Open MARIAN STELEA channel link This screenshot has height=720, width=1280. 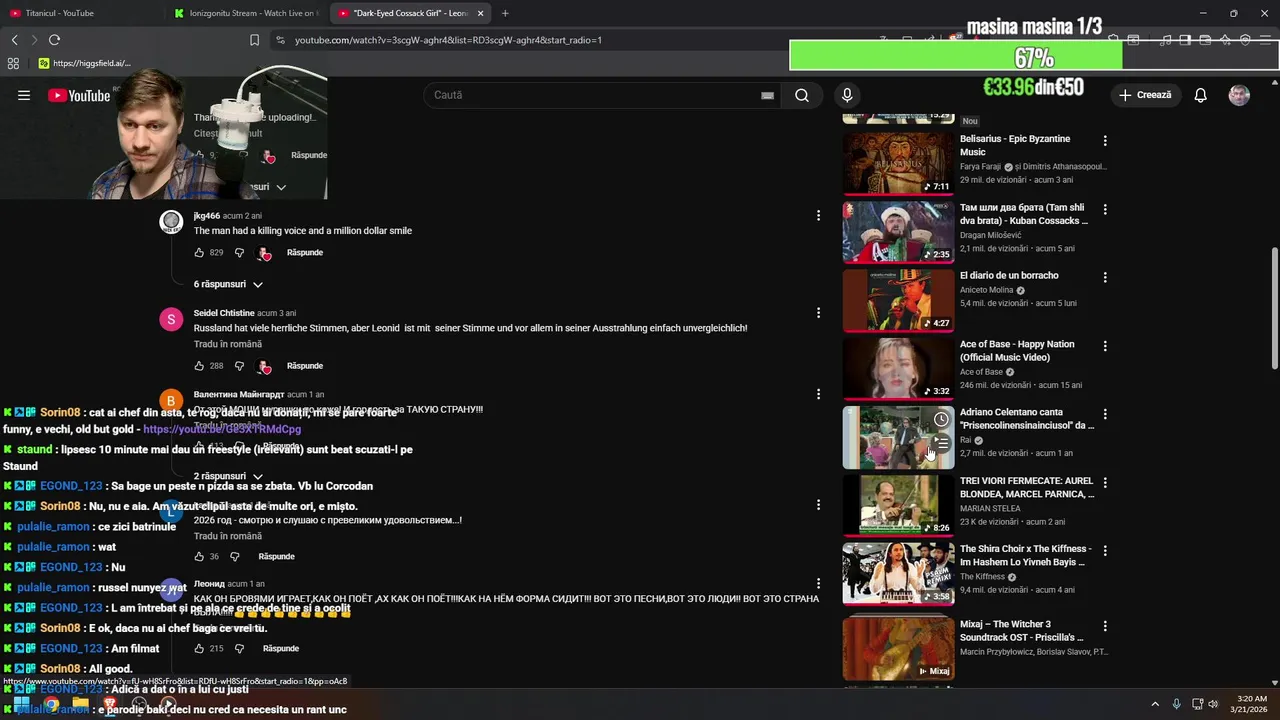[x=990, y=508]
